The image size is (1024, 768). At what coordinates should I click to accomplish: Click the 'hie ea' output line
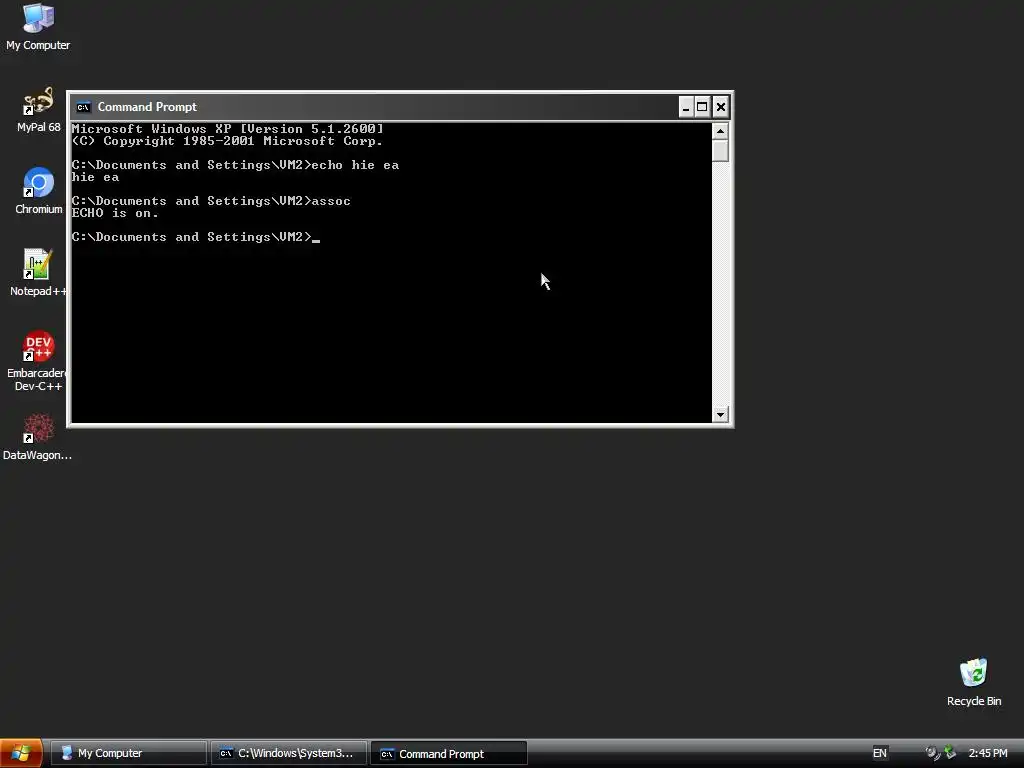(95, 177)
